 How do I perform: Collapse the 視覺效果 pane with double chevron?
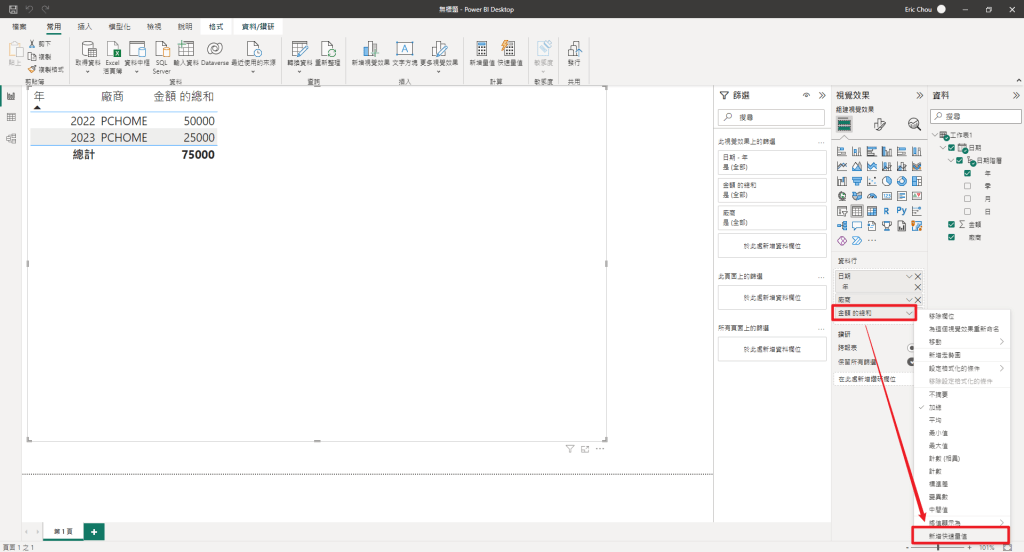coord(920,95)
